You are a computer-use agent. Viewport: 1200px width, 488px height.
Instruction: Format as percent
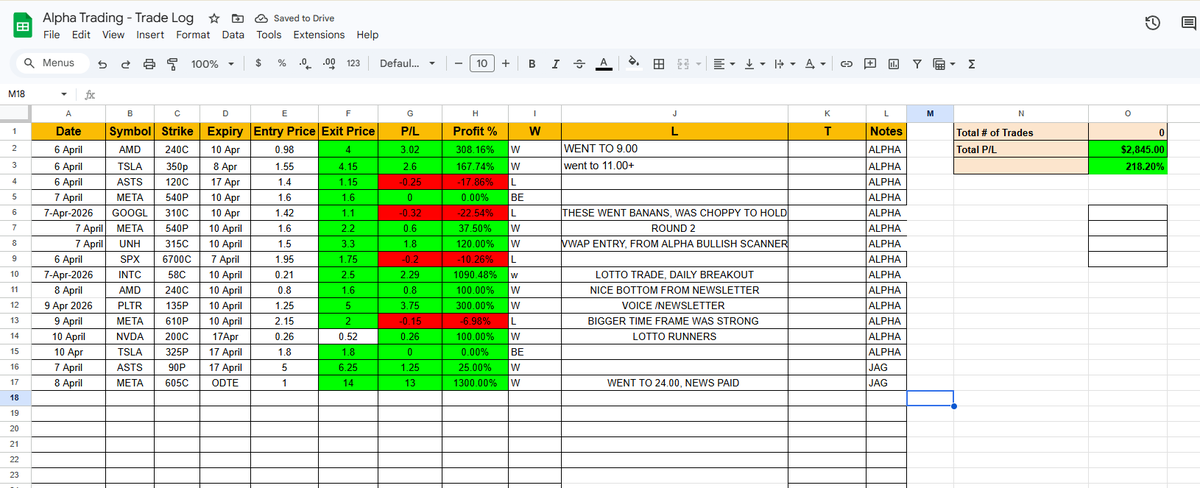coord(282,63)
